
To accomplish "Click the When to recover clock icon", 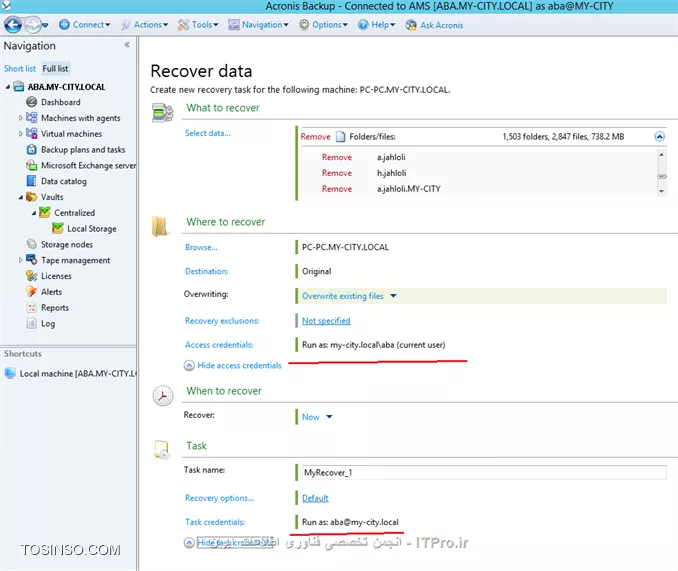I will point(163,396).
